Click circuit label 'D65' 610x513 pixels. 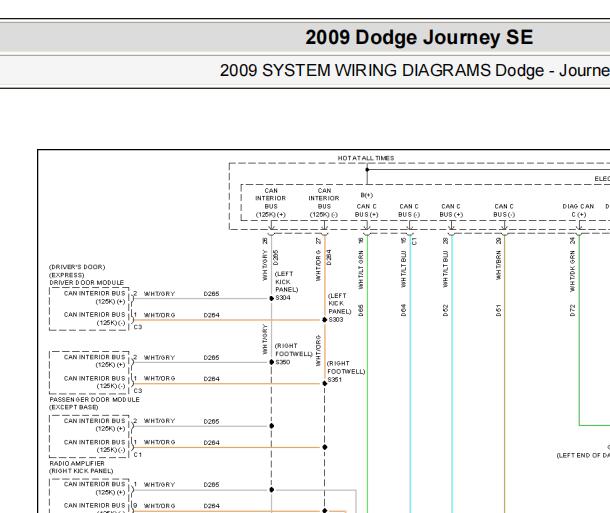(x=361, y=310)
